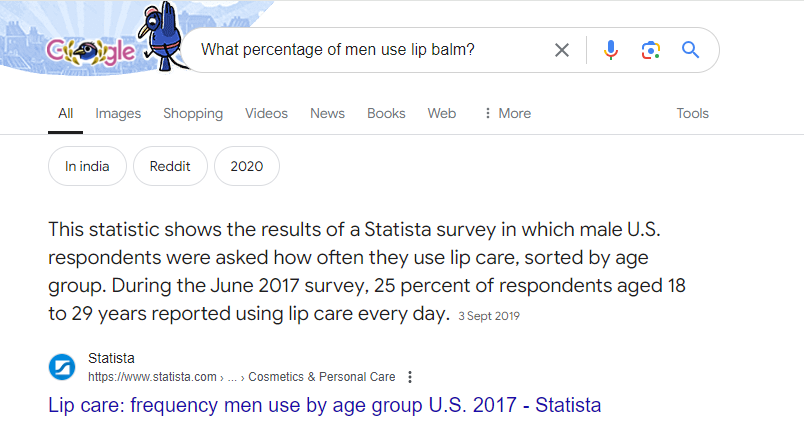Select the 'In india' suggestion chip
Image resolution: width=804 pixels, height=431 pixels.
[87, 166]
